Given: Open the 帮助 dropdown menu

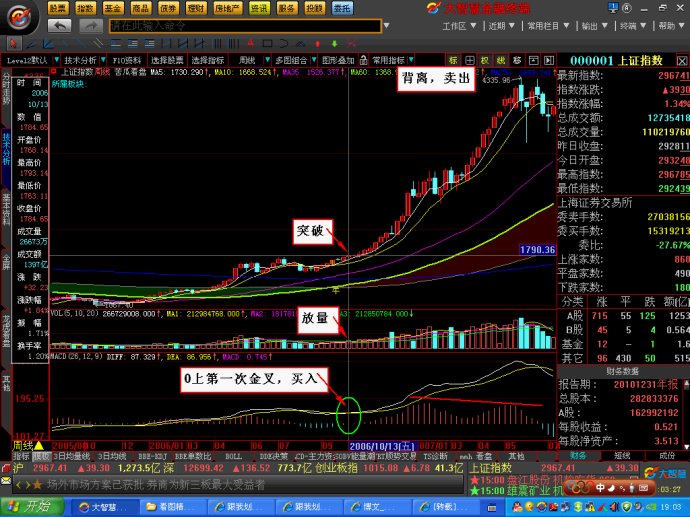Looking at the screenshot, I should [672, 26].
